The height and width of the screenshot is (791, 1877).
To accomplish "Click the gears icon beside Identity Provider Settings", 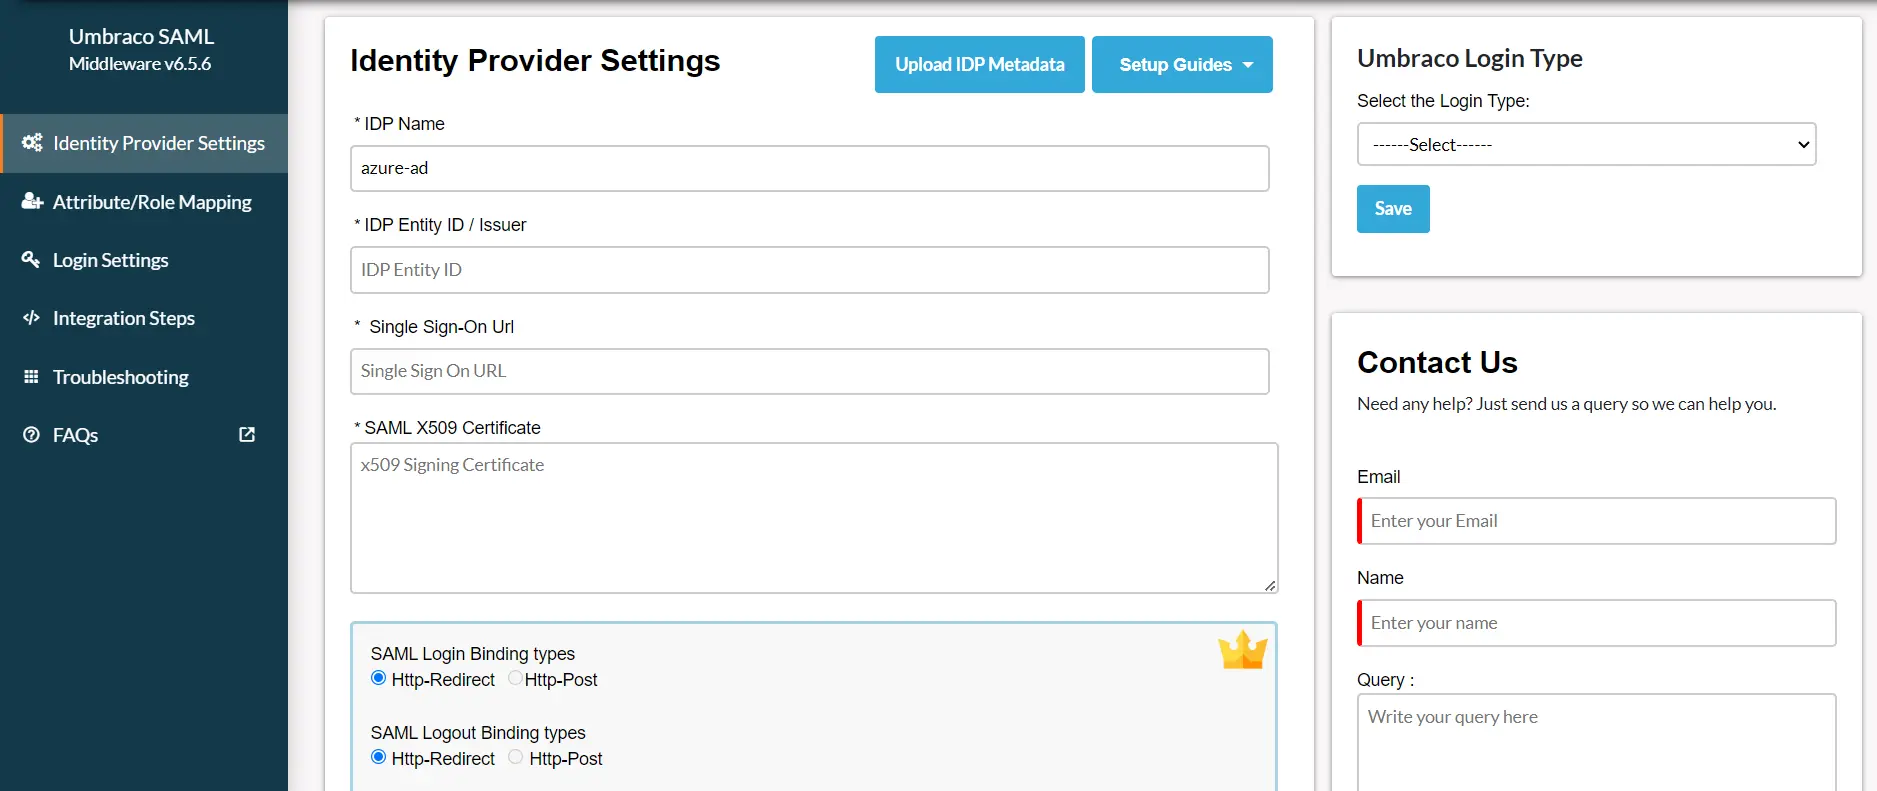I will pyautogui.click(x=32, y=143).
